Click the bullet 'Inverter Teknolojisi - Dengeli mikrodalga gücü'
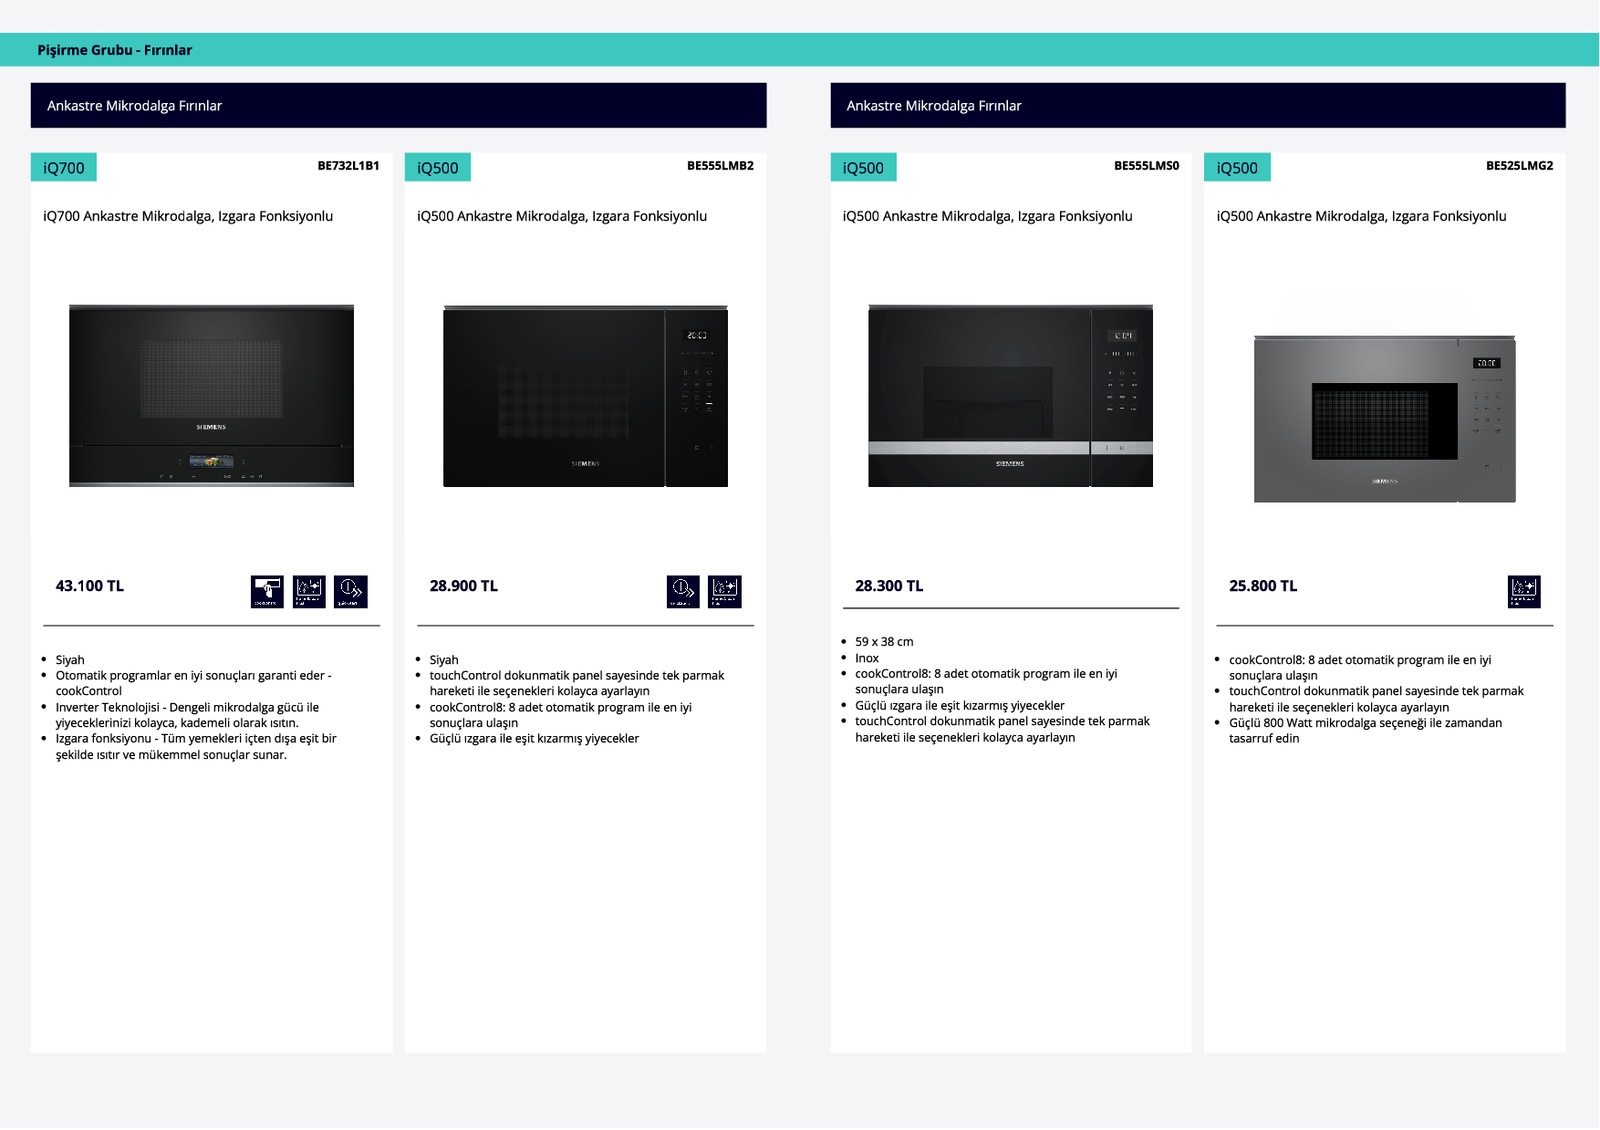 click(x=187, y=715)
